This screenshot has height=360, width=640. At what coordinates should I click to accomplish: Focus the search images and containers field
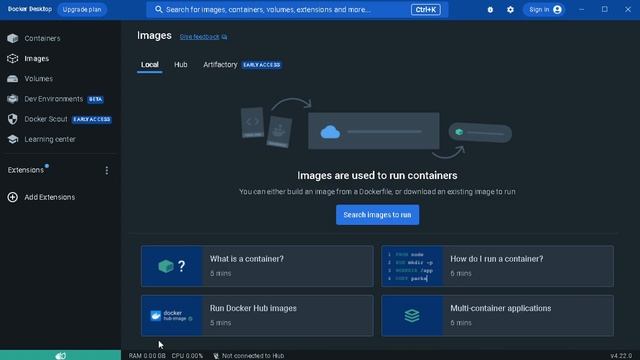297,9
